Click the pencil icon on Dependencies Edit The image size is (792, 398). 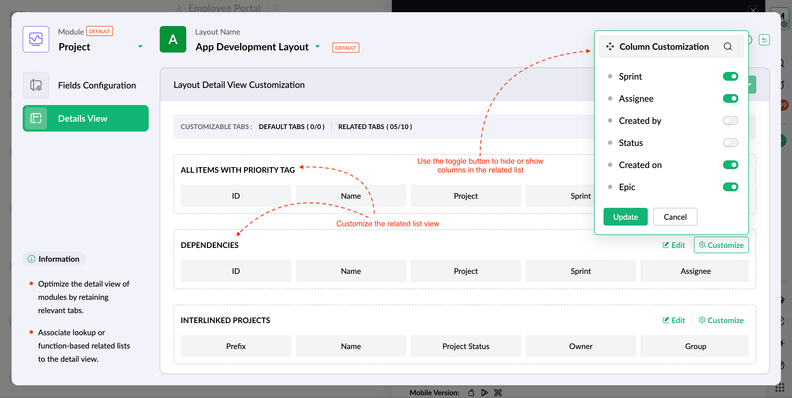point(666,245)
